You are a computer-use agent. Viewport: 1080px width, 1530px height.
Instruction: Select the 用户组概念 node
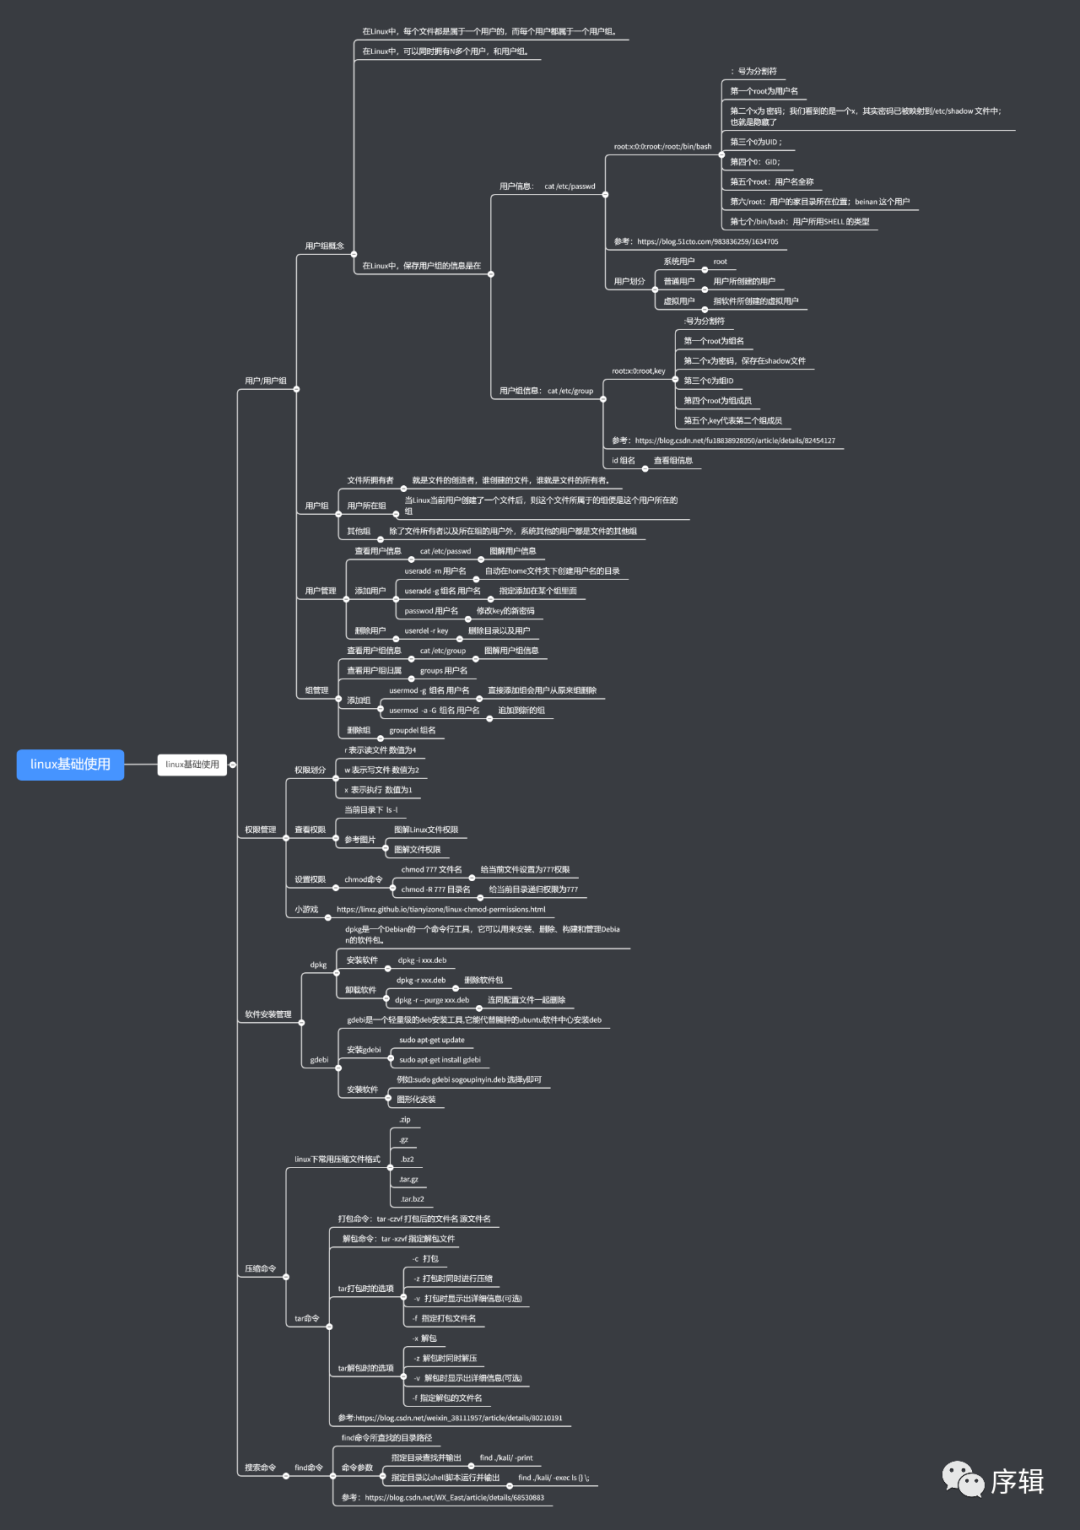pyautogui.click(x=324, y=246)
